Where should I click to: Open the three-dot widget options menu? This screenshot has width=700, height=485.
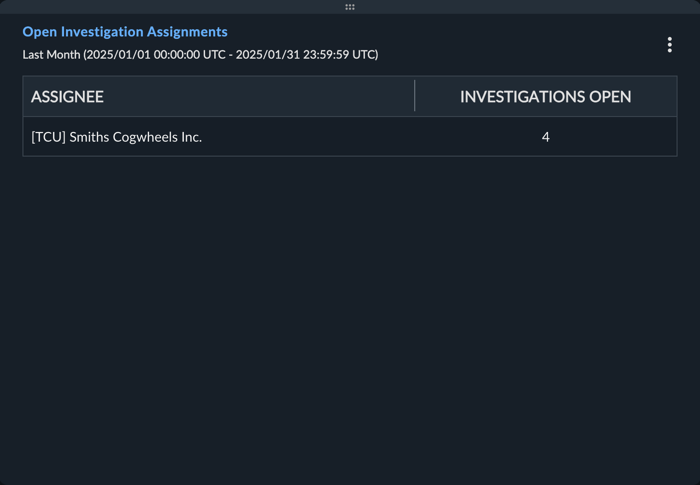[x=669, y=45]
